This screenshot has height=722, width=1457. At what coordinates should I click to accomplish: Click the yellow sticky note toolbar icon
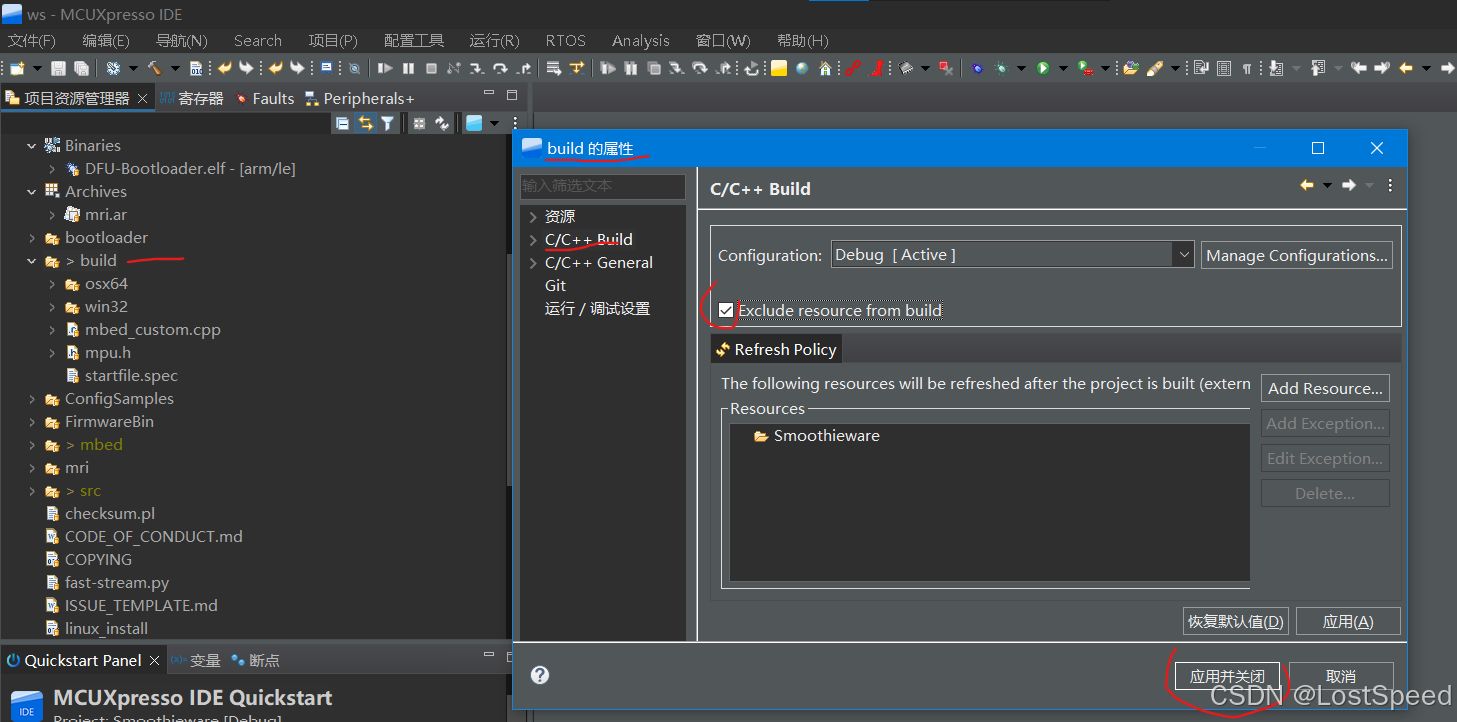tap(778, 68)
